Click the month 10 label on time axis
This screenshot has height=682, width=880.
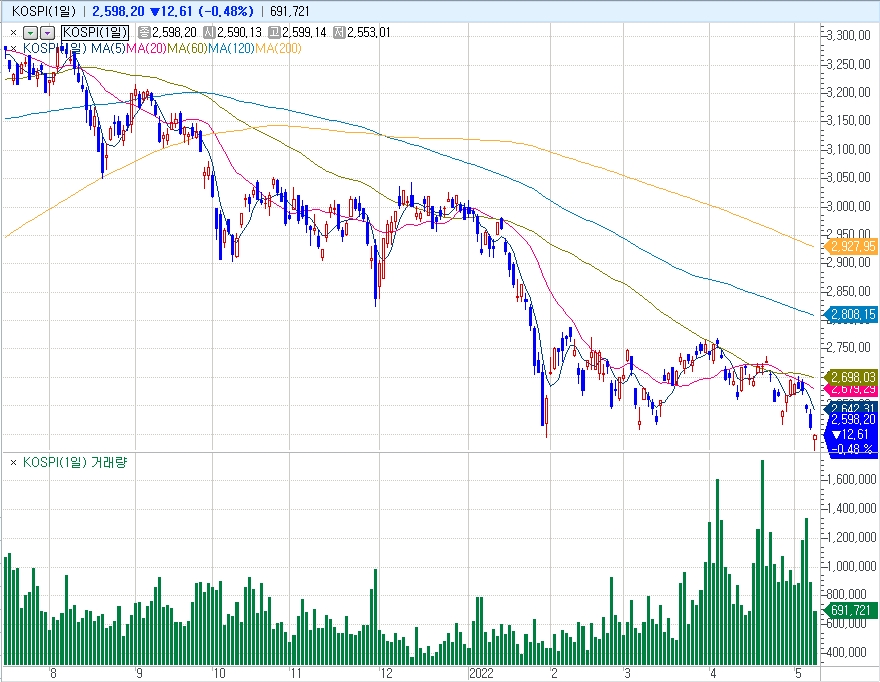click(218, 674)
